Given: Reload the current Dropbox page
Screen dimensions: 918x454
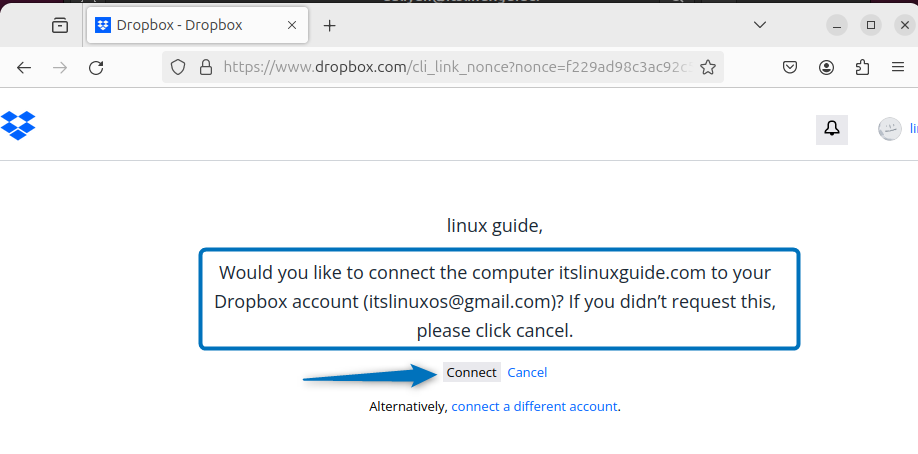Looking at the screenshot, I should click(96, 67).
